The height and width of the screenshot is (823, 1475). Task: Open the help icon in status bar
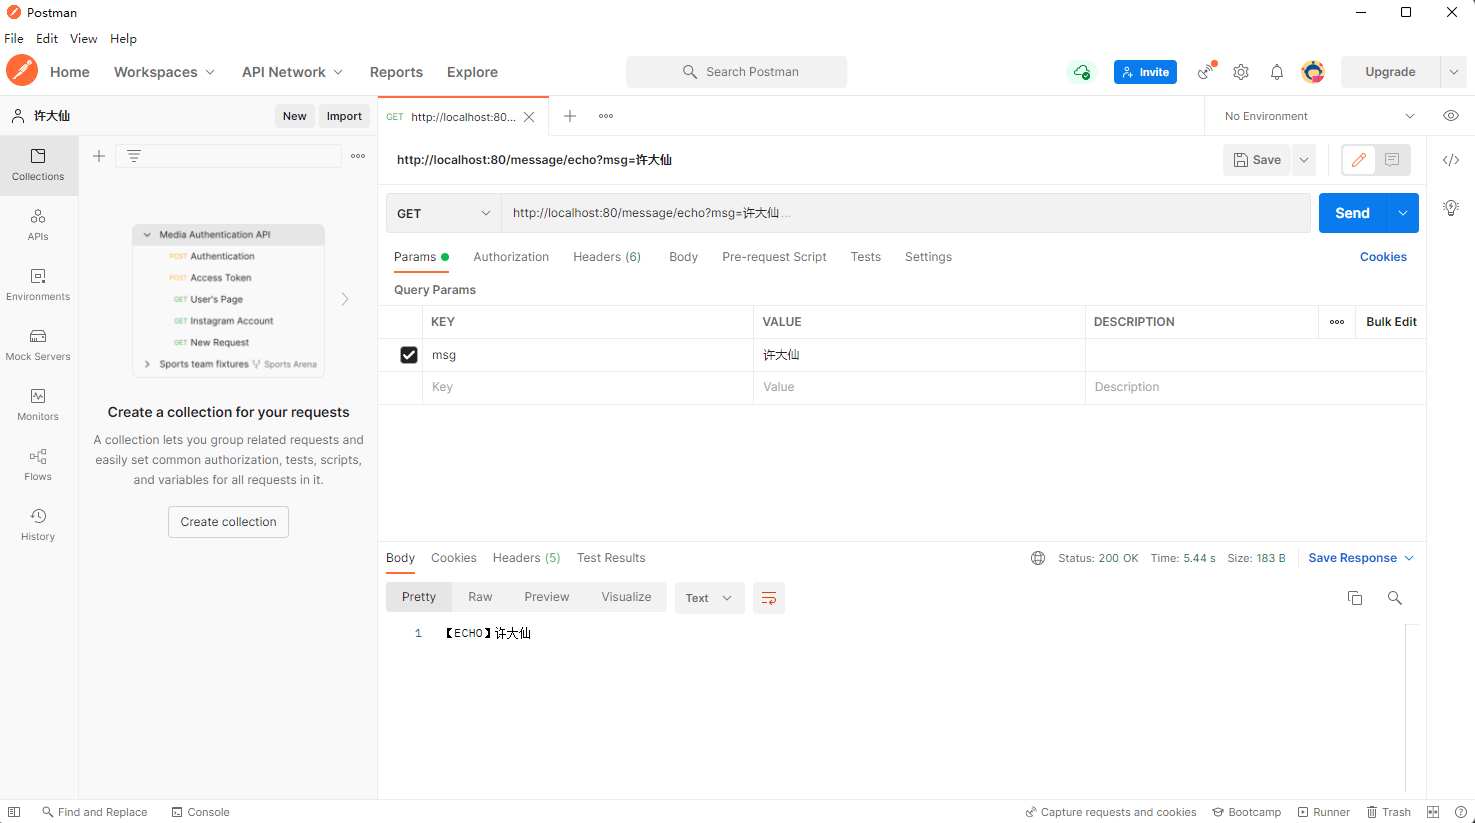tap(1461, 812)
